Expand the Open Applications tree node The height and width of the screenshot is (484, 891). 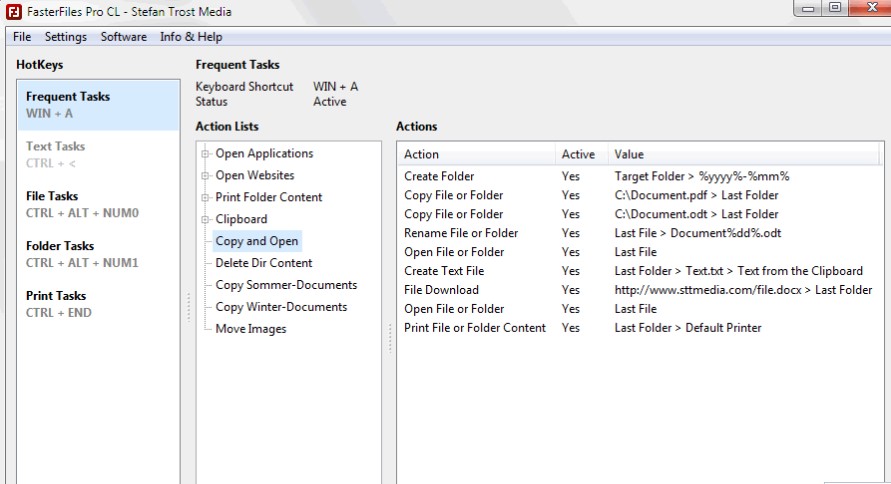click(x=206, y=154)
